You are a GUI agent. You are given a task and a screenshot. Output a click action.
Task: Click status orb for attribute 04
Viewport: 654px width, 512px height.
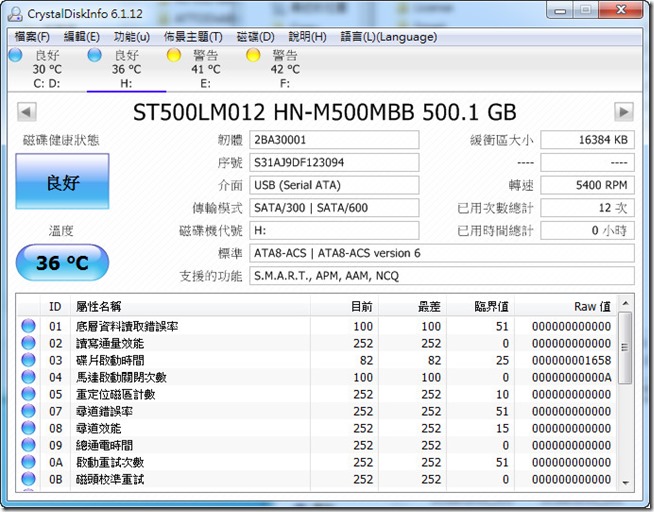coord(28,377)
